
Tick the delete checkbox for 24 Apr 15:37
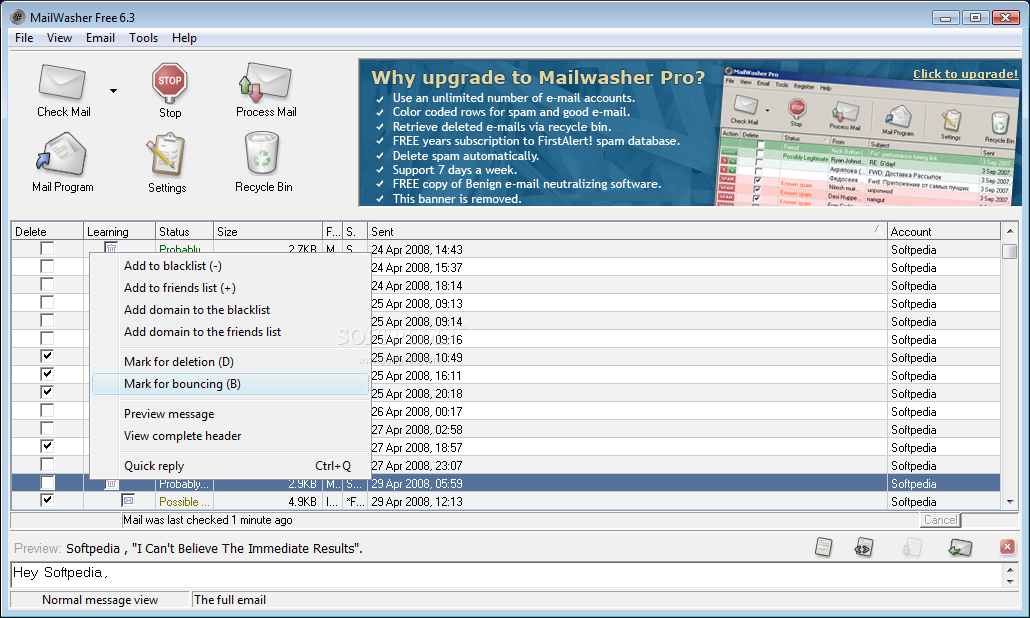pyautogui.click(x=47, y=266)
